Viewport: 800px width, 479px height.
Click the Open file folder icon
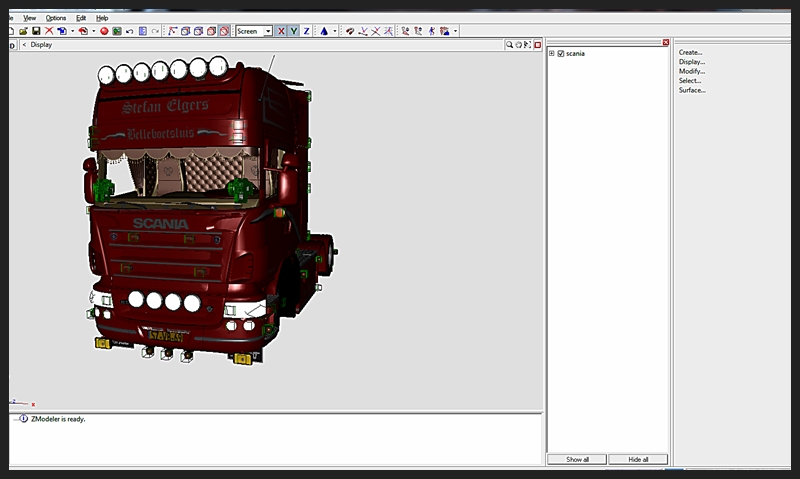22,31
